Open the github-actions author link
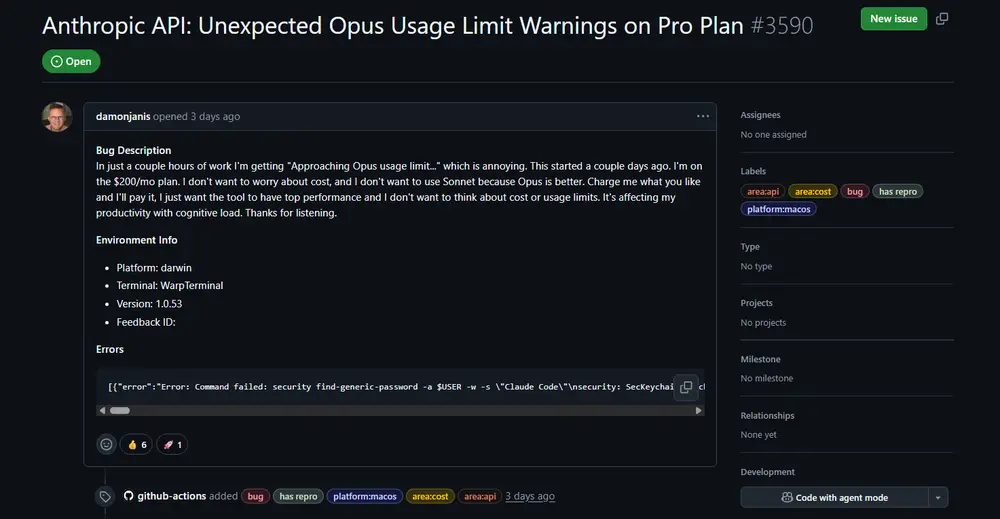The width and height of the screenshot is (1000, 519). (x=172, y=496)
